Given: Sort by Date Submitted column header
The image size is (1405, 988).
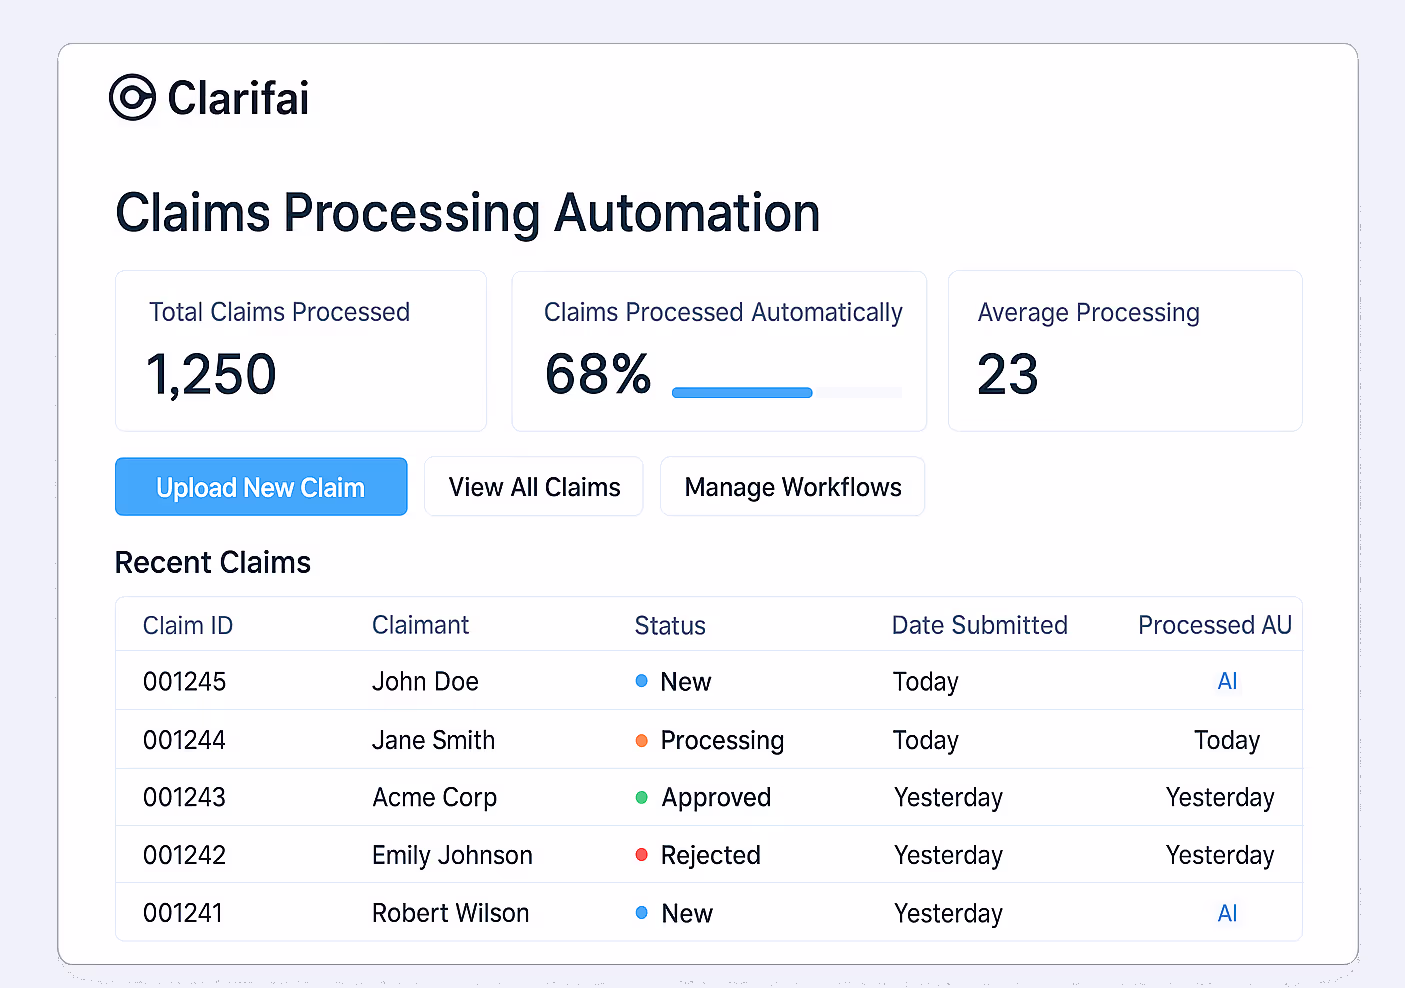Looking at the screenshot, I should (980, 625).
